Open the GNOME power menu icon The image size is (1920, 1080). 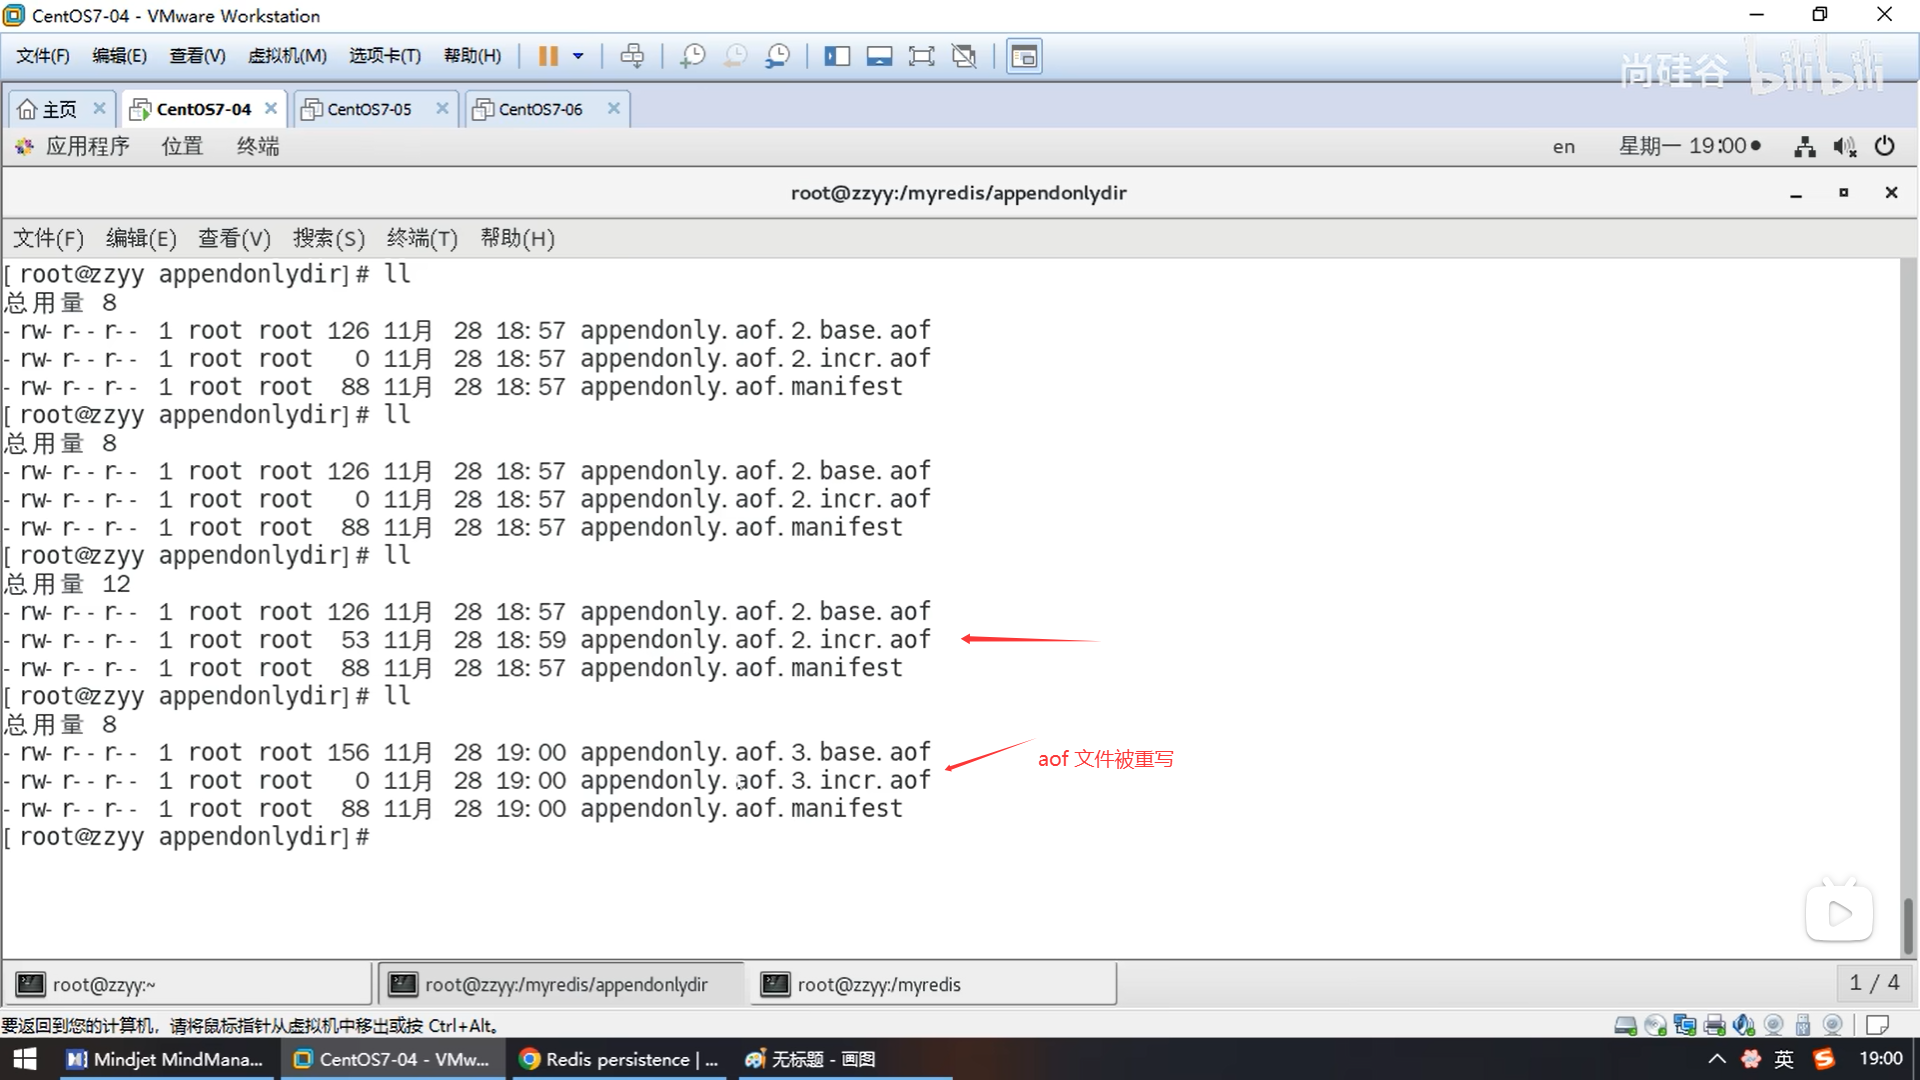1885,147
